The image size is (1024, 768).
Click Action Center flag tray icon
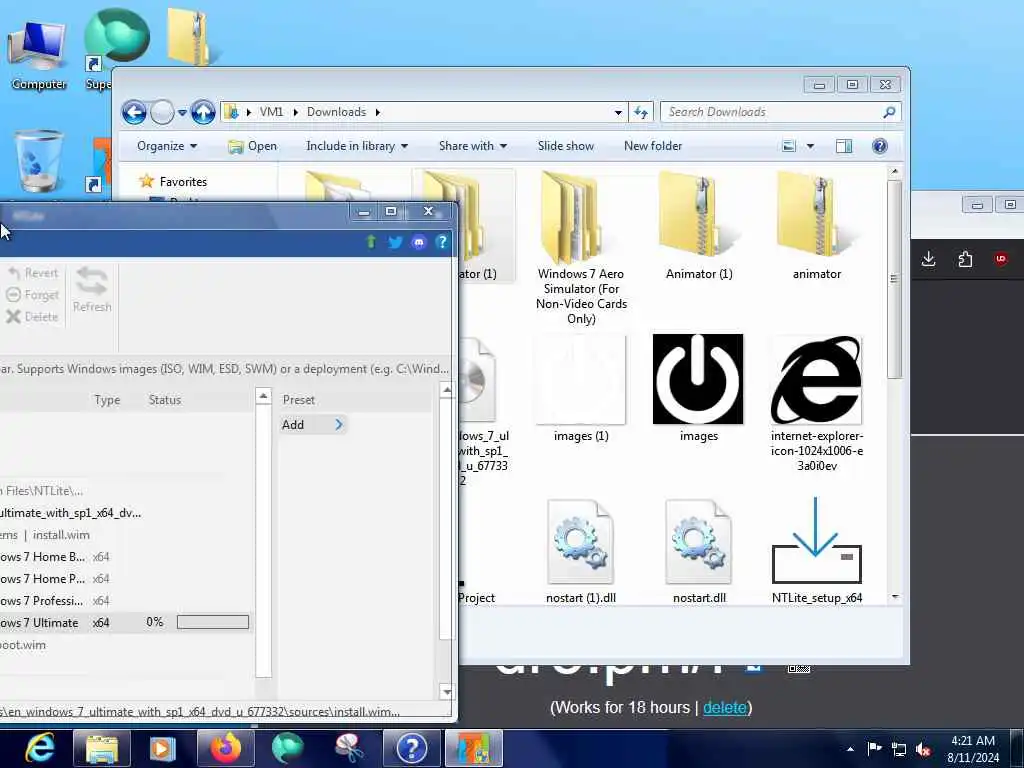(874, 749)
